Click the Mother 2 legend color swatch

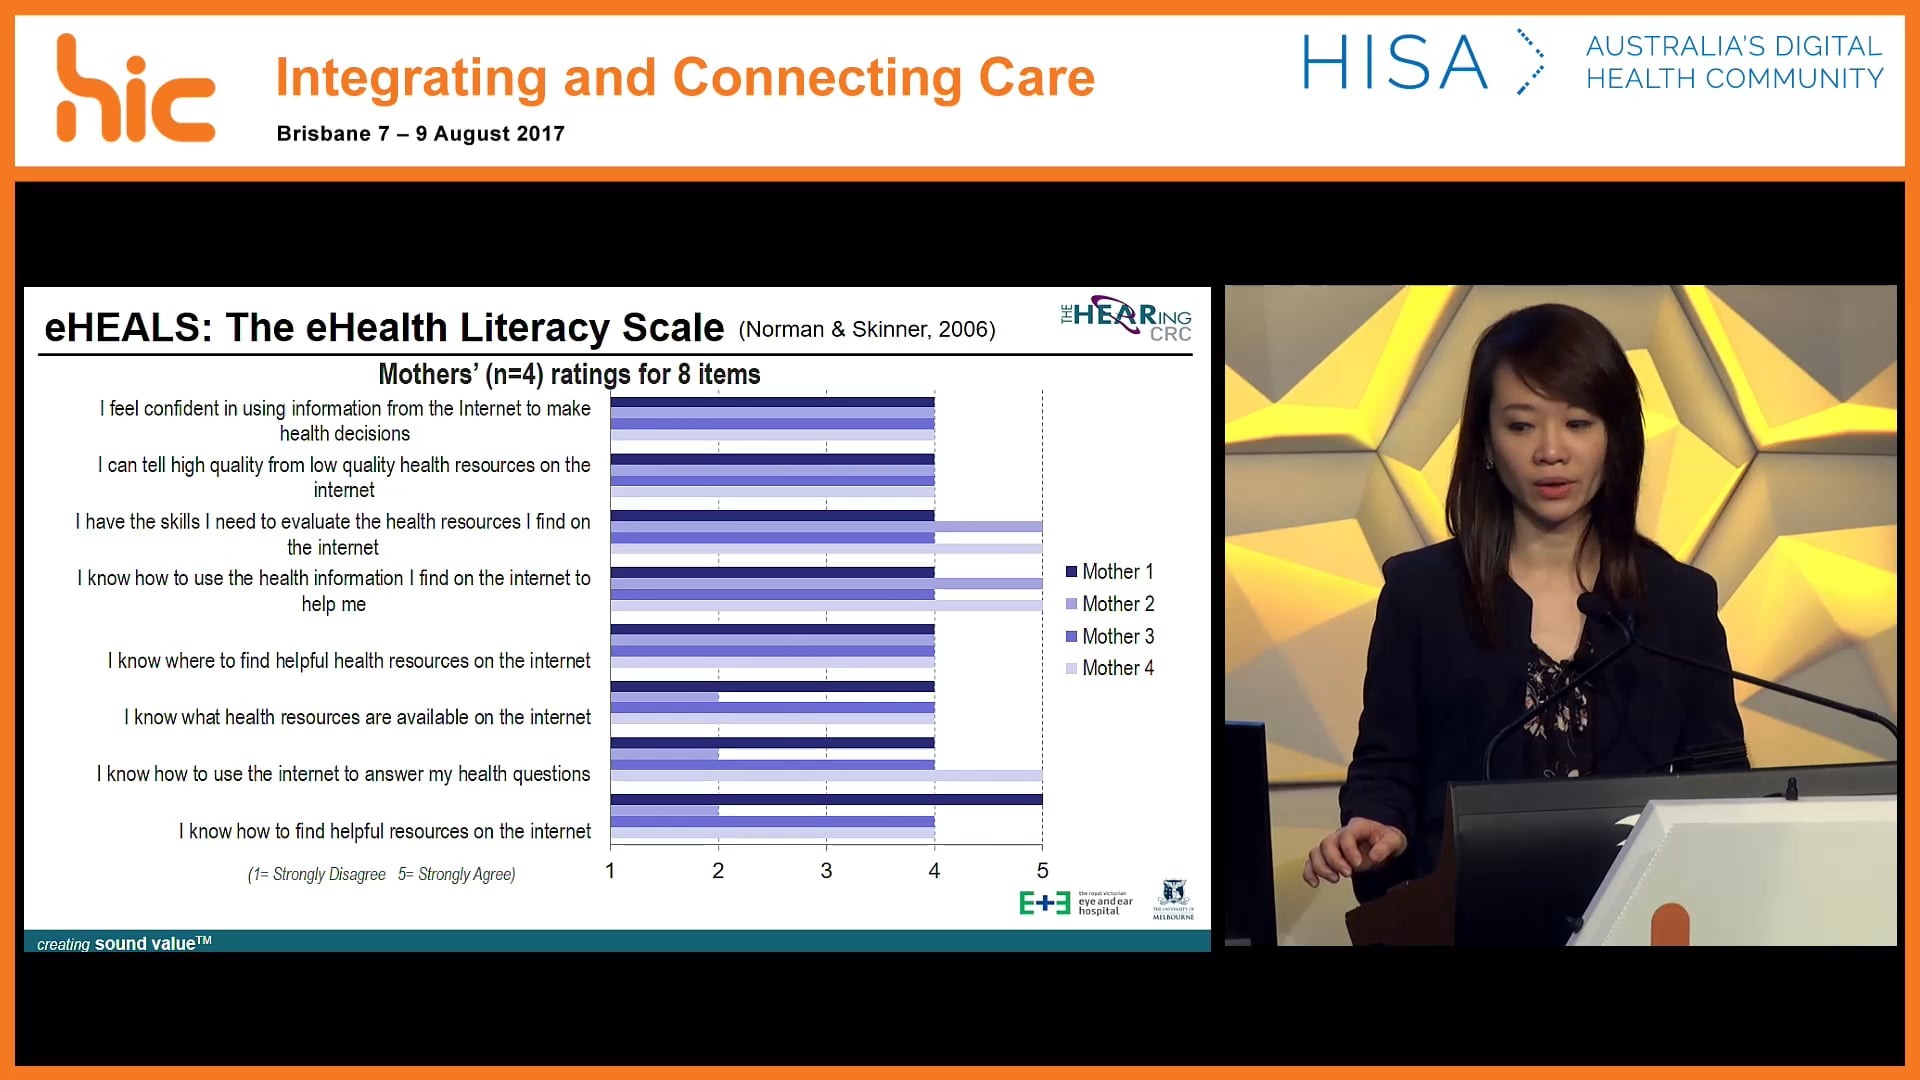pos(1071,604)
